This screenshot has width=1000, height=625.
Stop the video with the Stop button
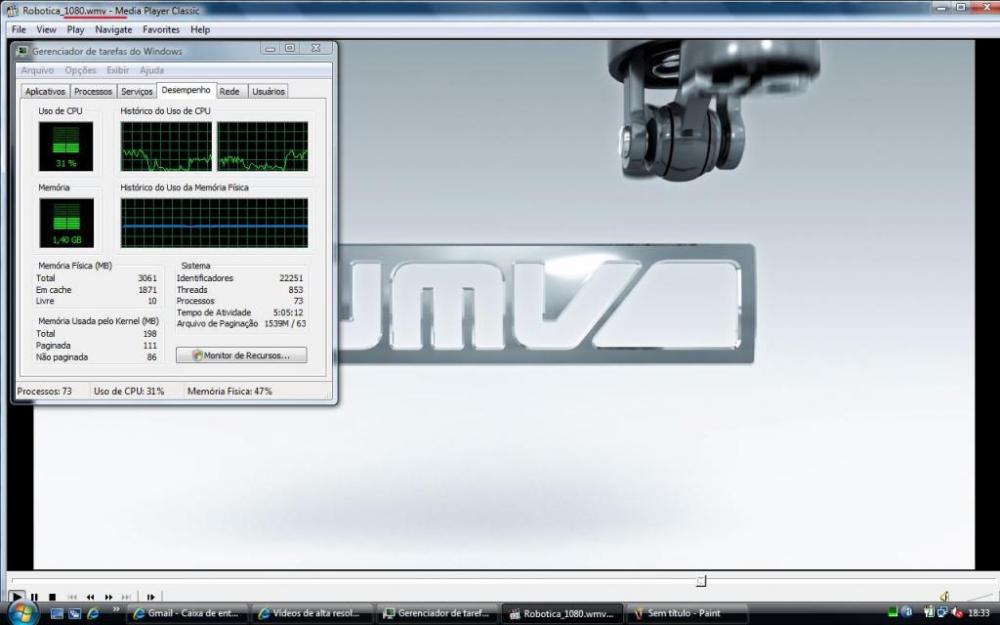(x=52, y=597)
